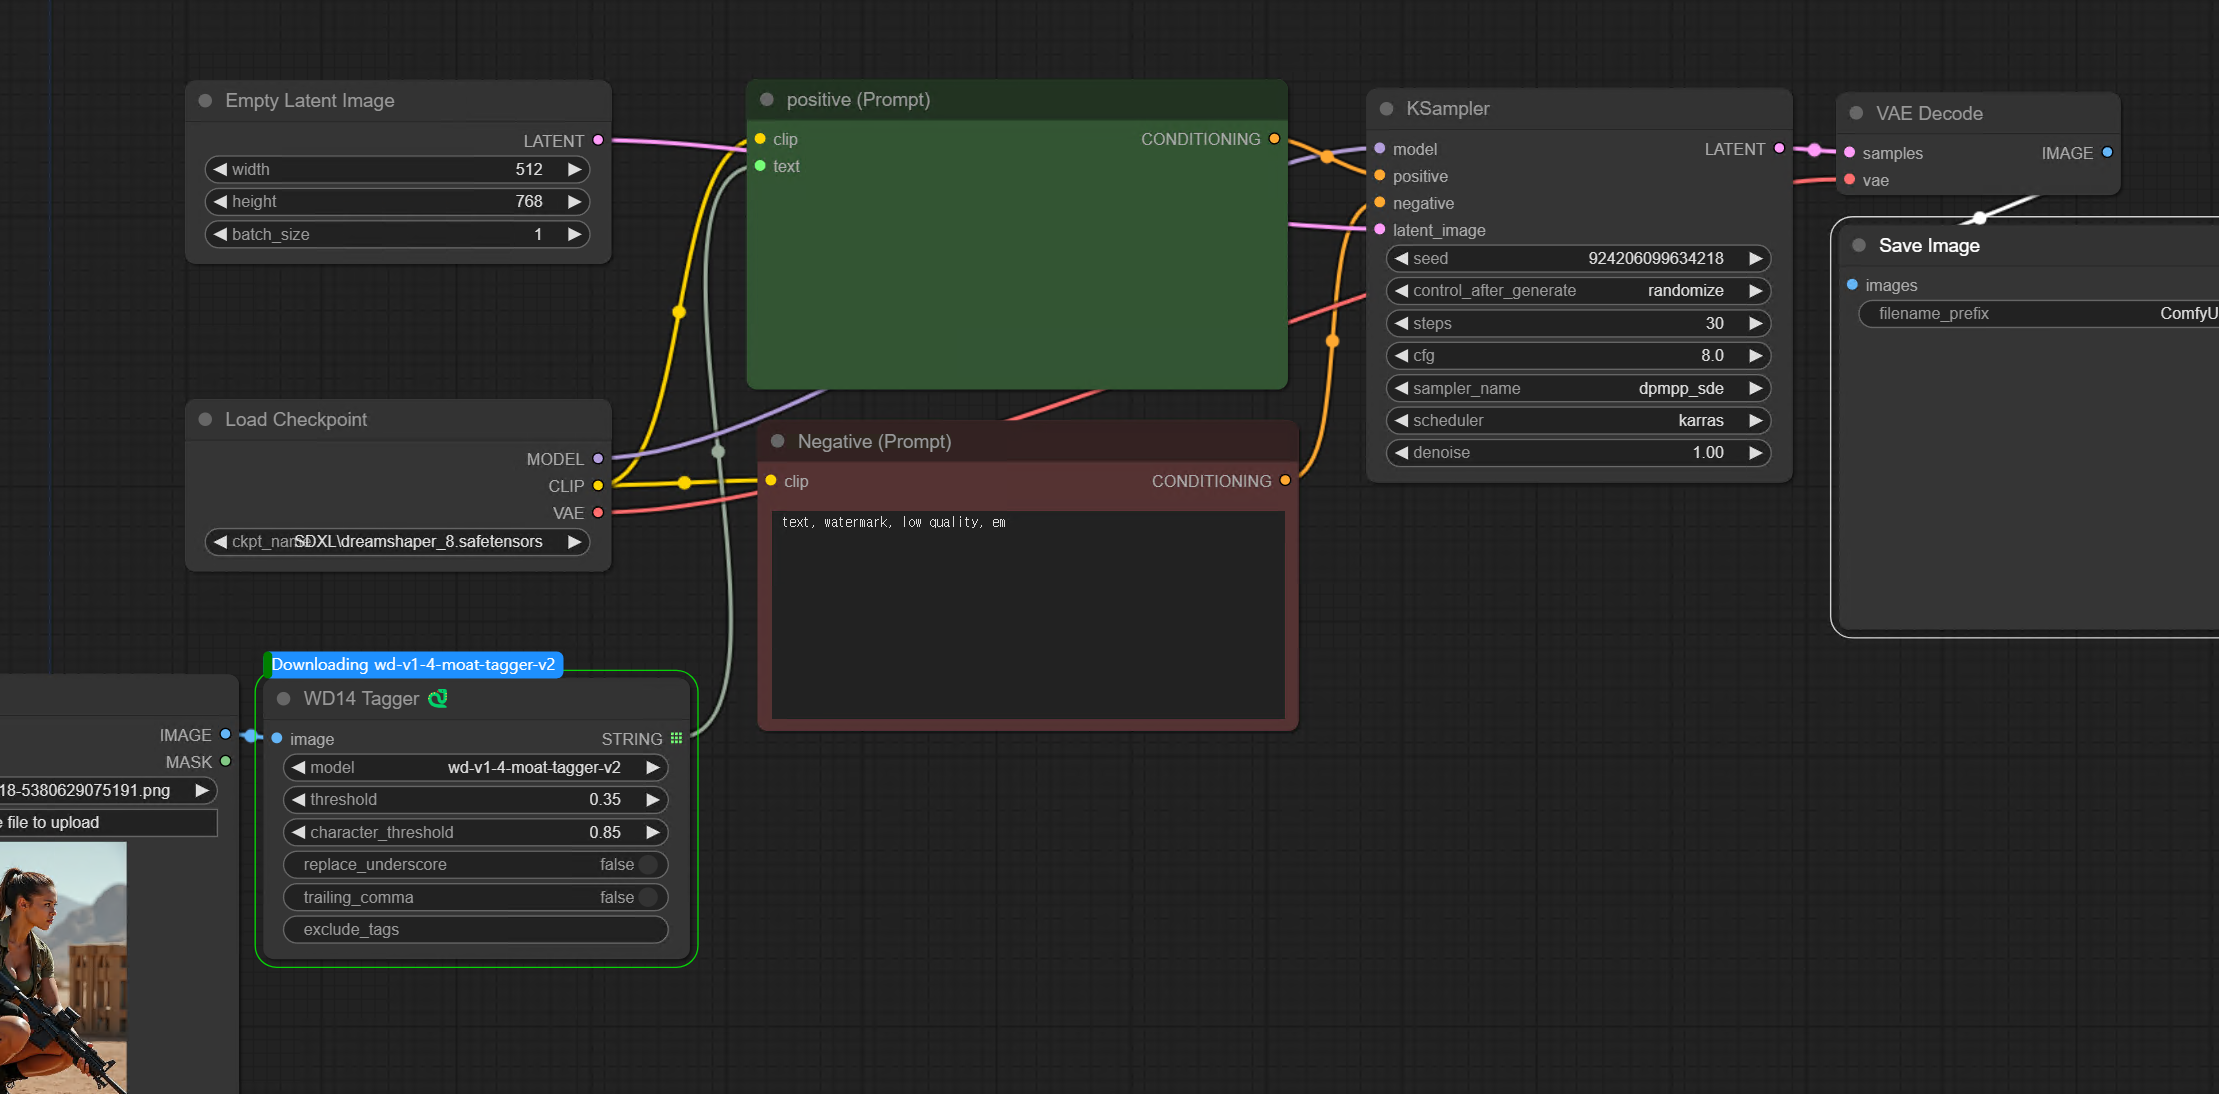Viewport: 2219px width, 1094px height.
Task: Collapse the Load Checkpoint node dot
Action: (x=205, y=420)
